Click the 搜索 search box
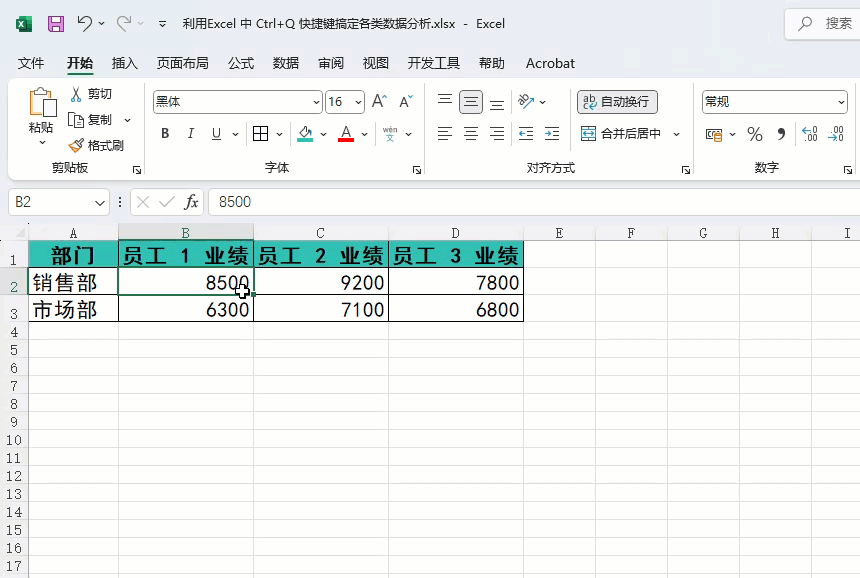 [824, 24]
